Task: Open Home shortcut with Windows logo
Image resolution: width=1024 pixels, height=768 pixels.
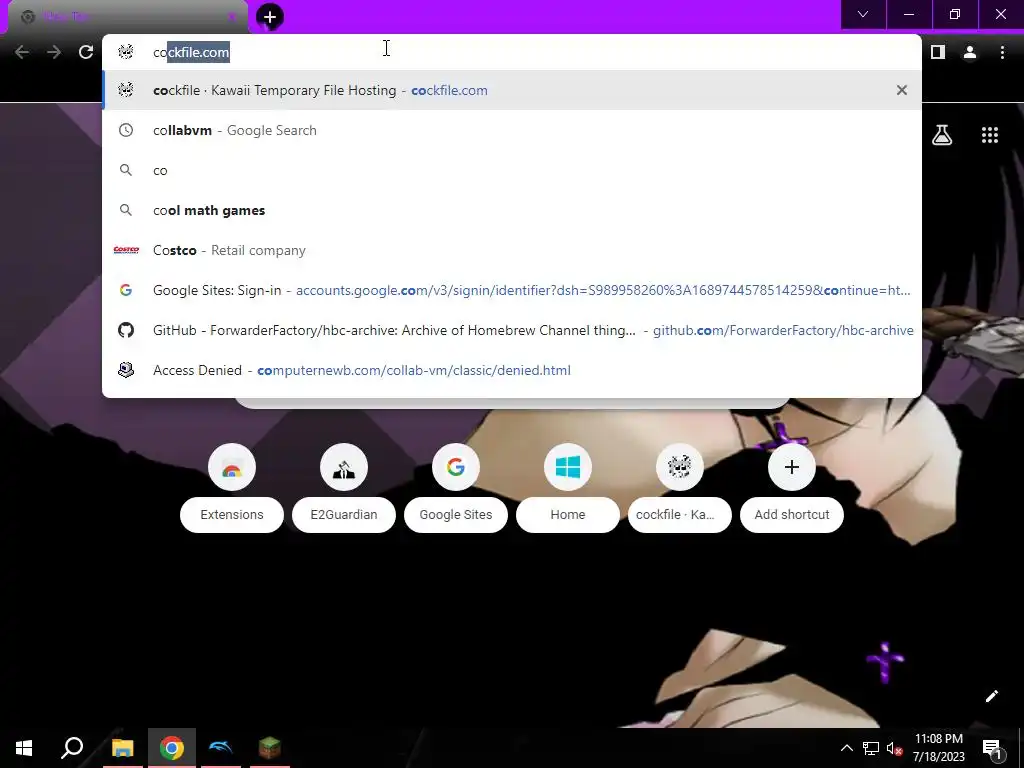Action: click(568, 467)
